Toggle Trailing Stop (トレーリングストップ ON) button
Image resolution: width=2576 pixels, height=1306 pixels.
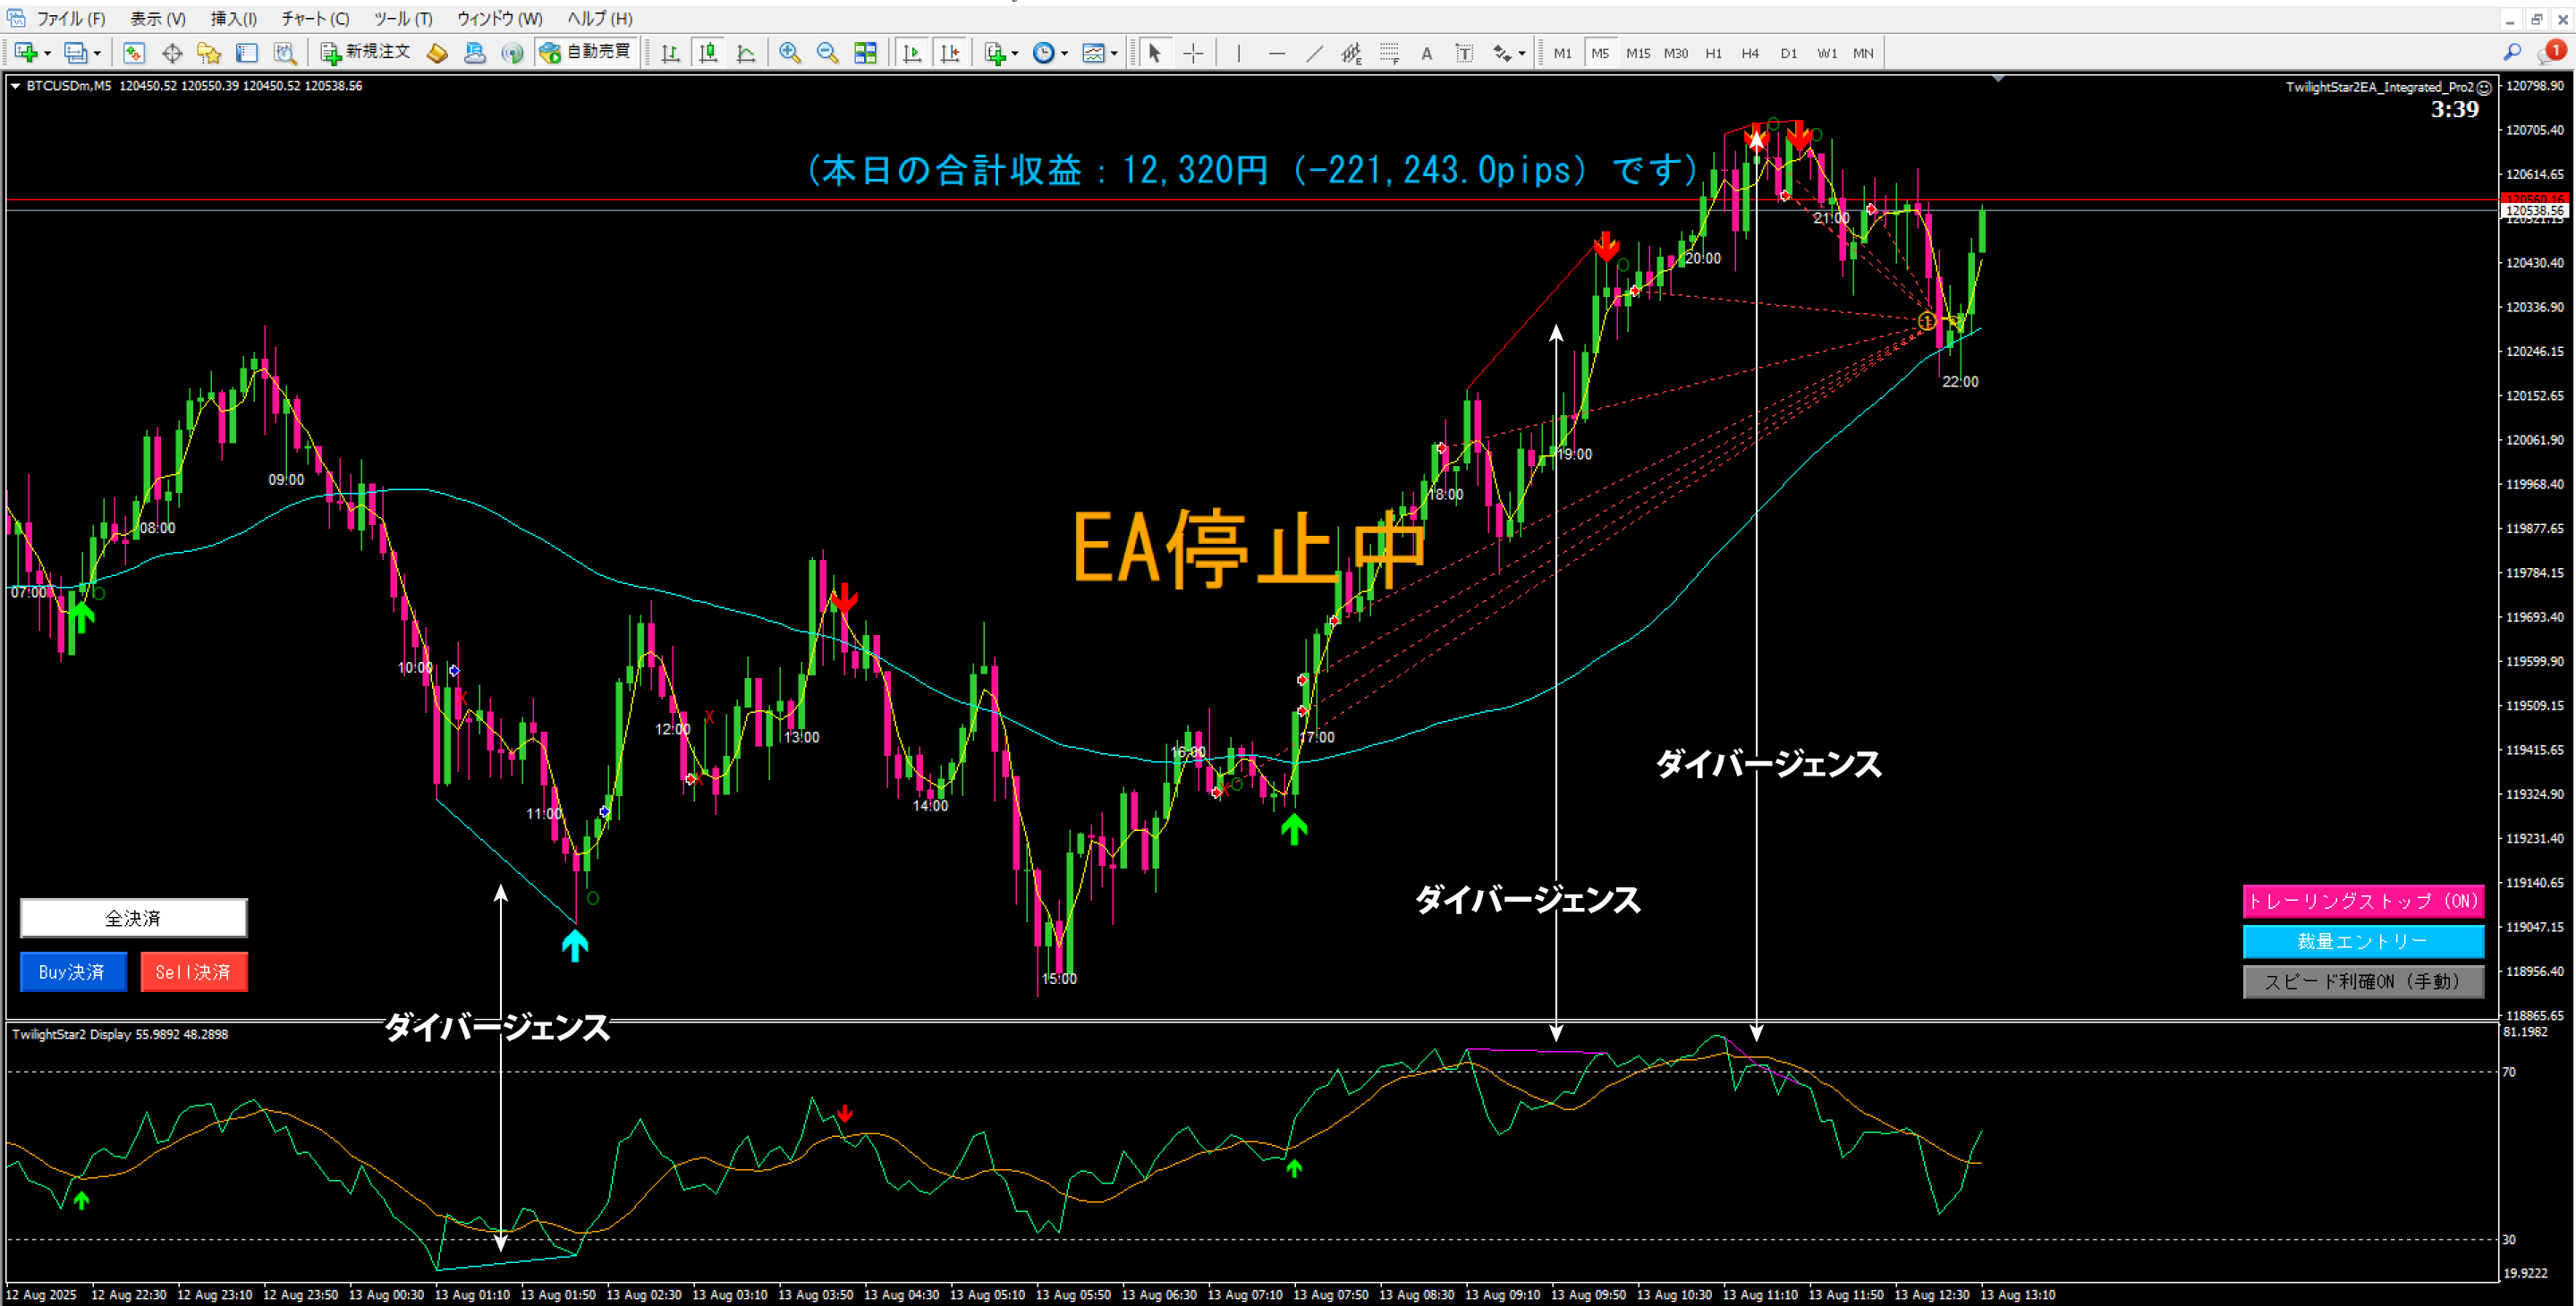pos(2362,901)
